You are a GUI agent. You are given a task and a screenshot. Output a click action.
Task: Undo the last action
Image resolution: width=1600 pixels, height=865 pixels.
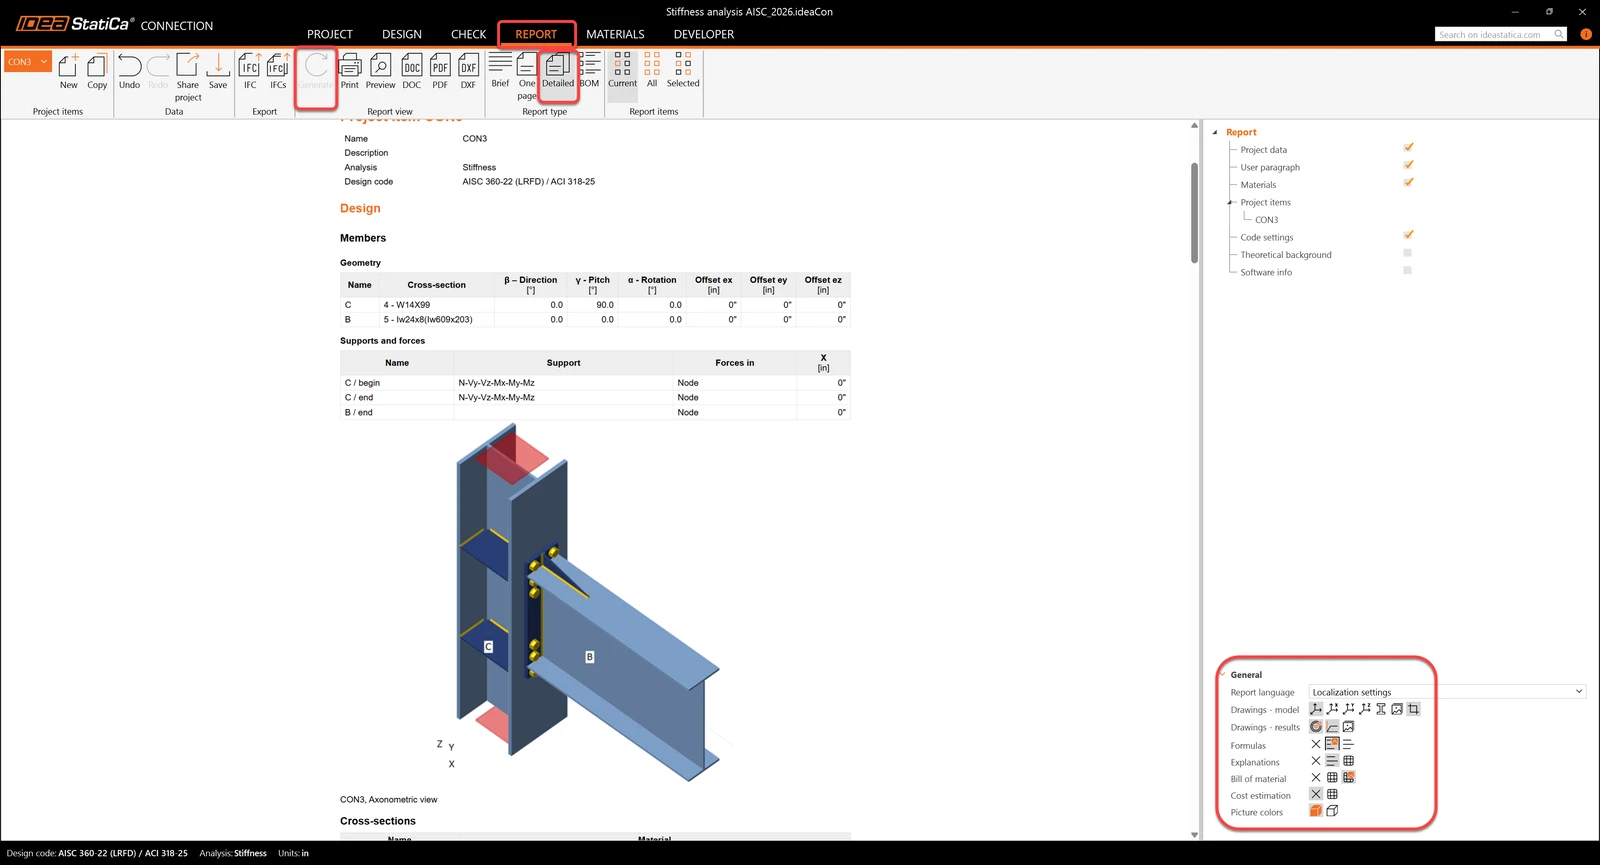130,72
